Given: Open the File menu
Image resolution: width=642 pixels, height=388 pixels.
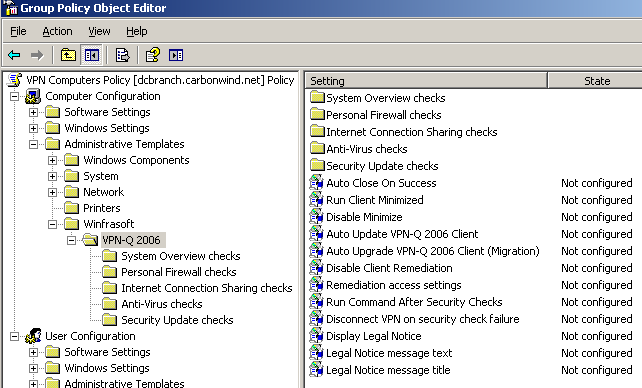Looking at the screenshot, I should [x=18, y=31].
